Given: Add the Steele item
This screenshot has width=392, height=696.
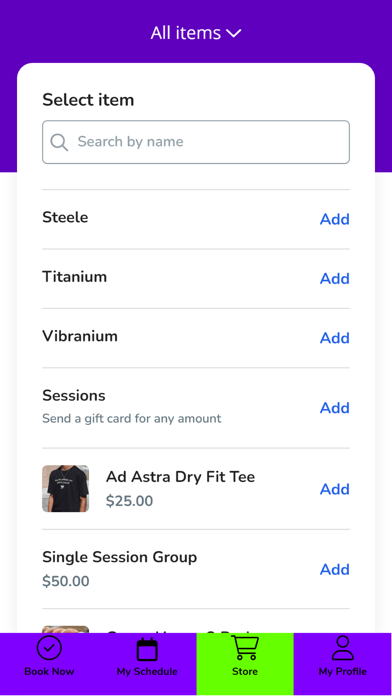Looking at the screenshot, I should click(335, 219).
